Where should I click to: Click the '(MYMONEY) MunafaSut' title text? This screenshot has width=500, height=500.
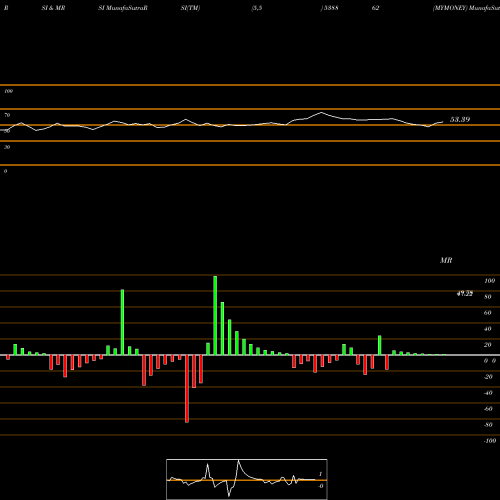[466, 8]
